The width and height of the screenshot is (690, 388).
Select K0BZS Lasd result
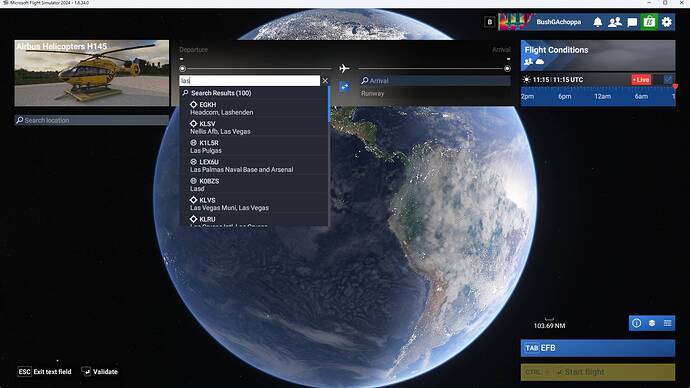[x=254, y=185]
